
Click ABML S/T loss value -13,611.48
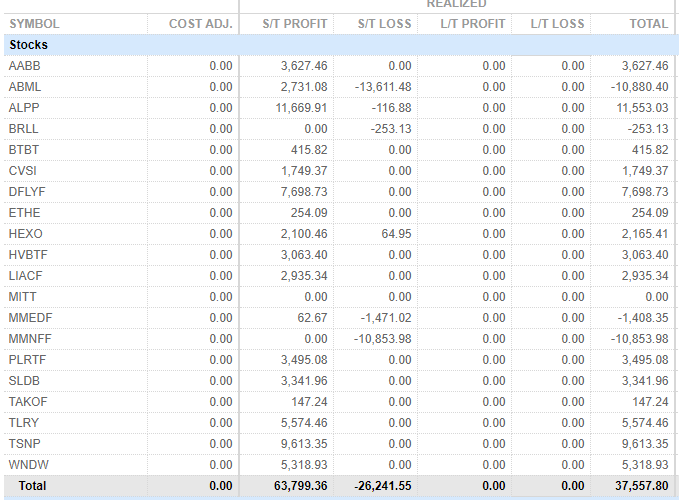[x=383, y=87]
